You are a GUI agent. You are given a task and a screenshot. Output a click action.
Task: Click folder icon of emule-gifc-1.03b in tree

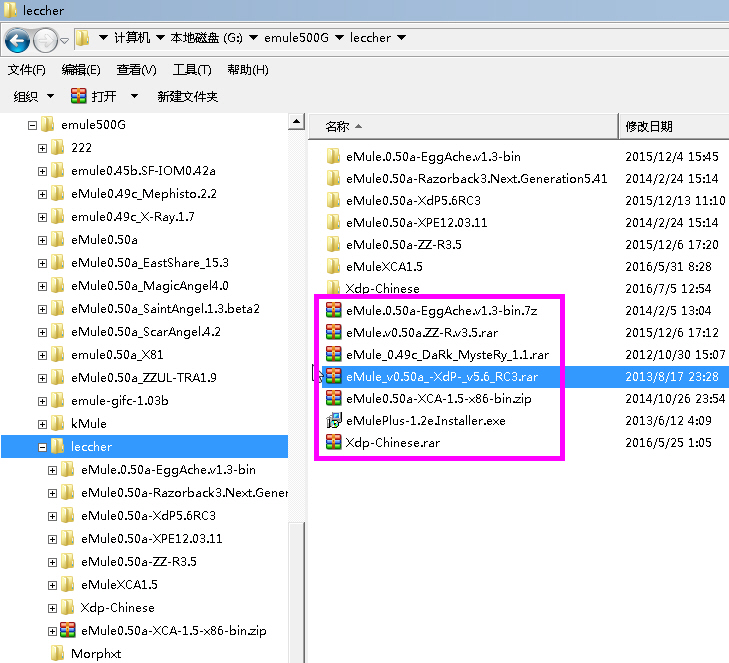tap(58, 400)
